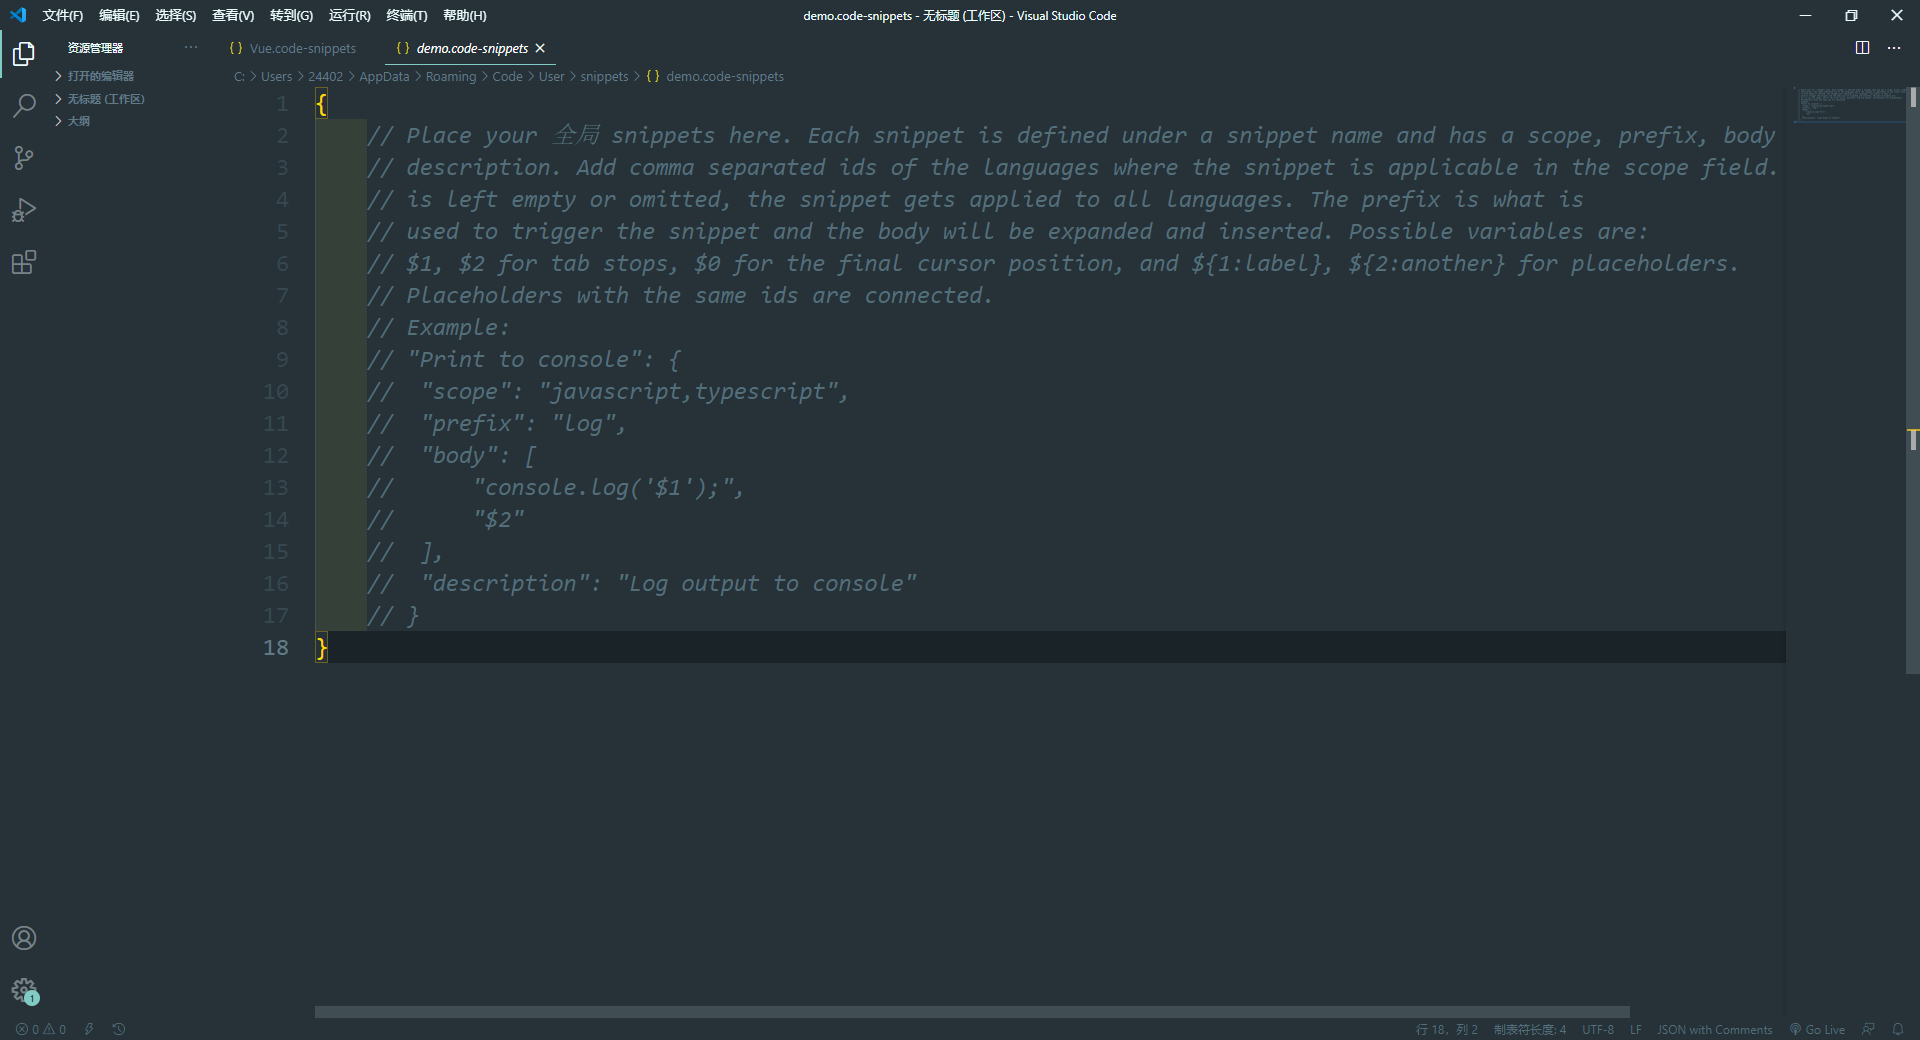
Task: Expand the 大纲 section in Explorer
Action: click(x=76, y=120)
